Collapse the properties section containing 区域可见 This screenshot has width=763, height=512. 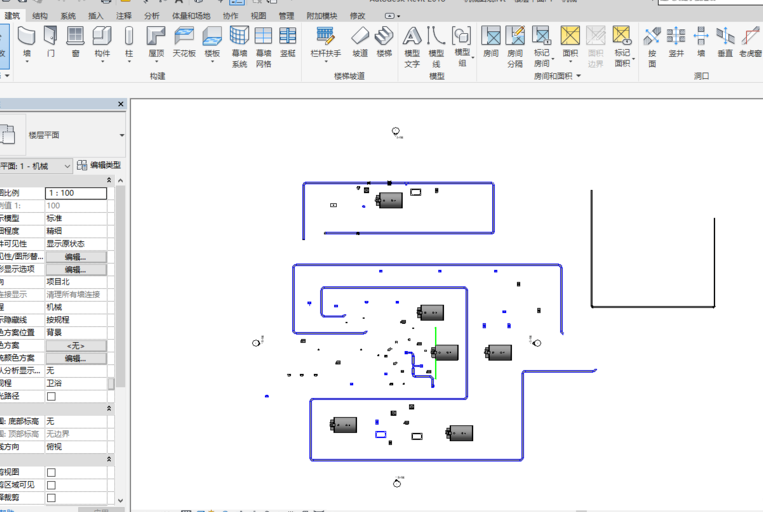[109, 459]
